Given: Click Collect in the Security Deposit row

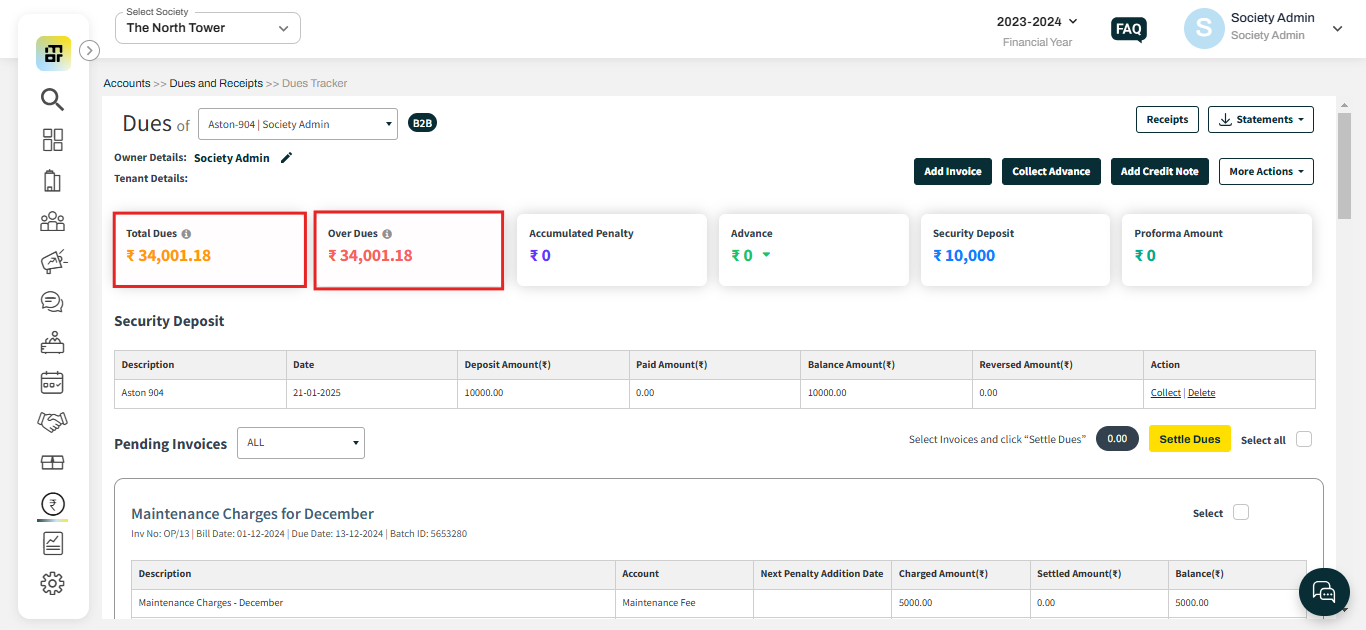Looking at the screenshot, I should pyautogui.click(x=1165, y=392).
